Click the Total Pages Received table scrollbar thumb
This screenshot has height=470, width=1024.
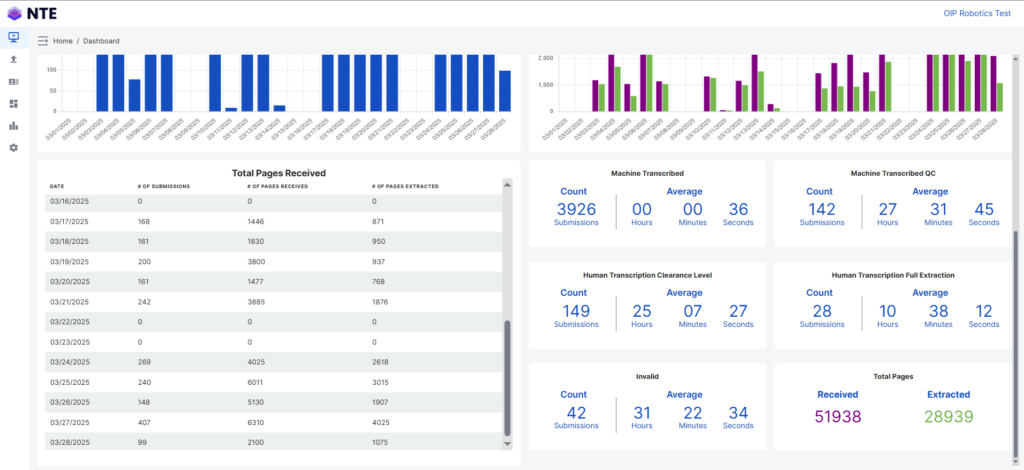point(507,378)
